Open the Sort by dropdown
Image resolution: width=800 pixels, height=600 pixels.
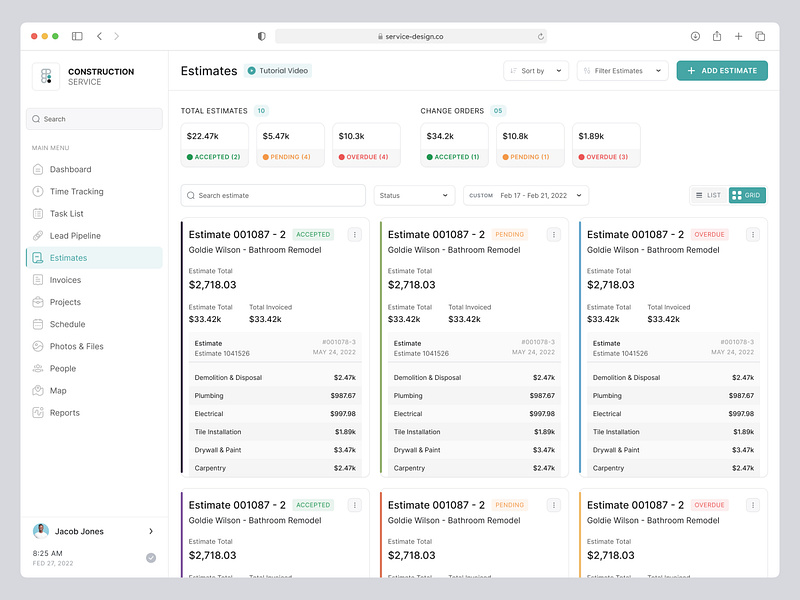point(536,71)
